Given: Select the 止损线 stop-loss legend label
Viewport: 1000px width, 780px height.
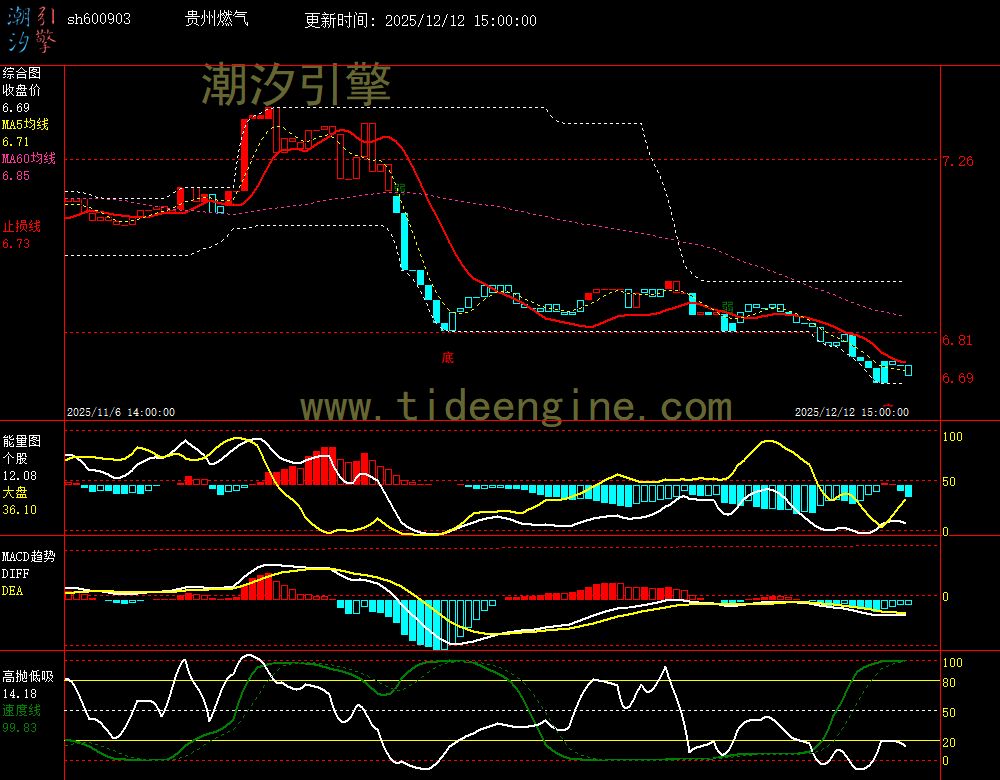Looking at the screenshot, I should (21, 226).
